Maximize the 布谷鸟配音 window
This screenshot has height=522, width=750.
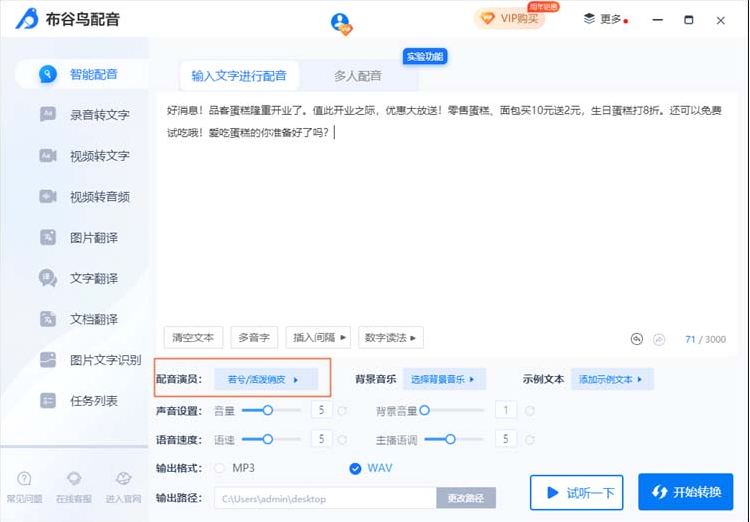(x=689, y=20)
